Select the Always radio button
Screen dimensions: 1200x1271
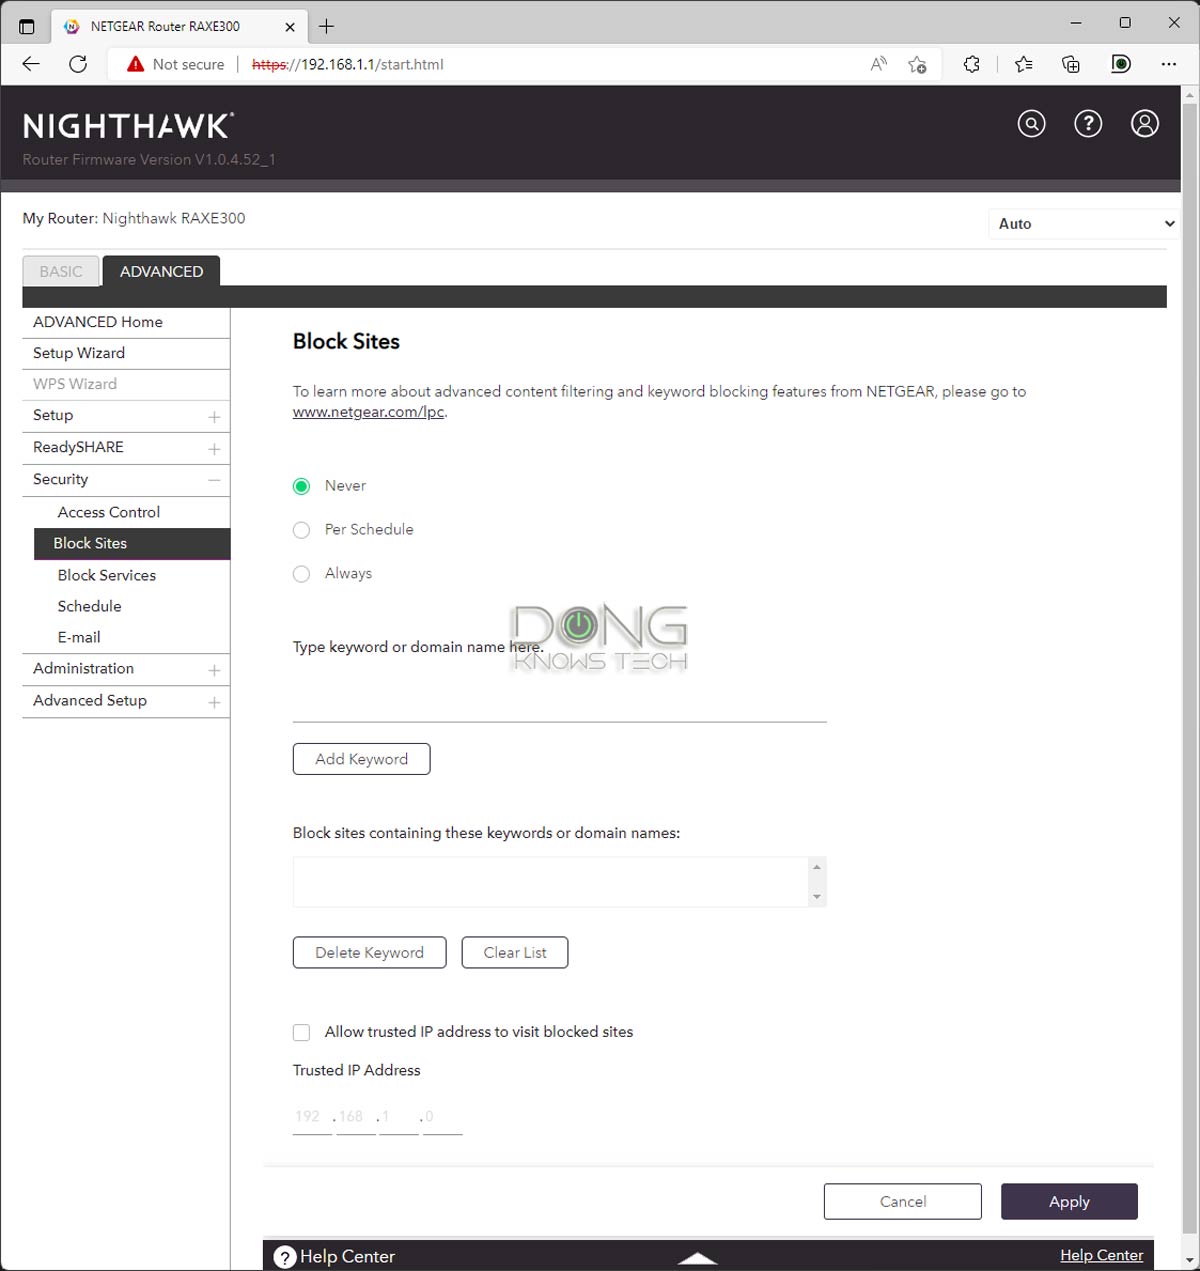click(x=301, y=574)
